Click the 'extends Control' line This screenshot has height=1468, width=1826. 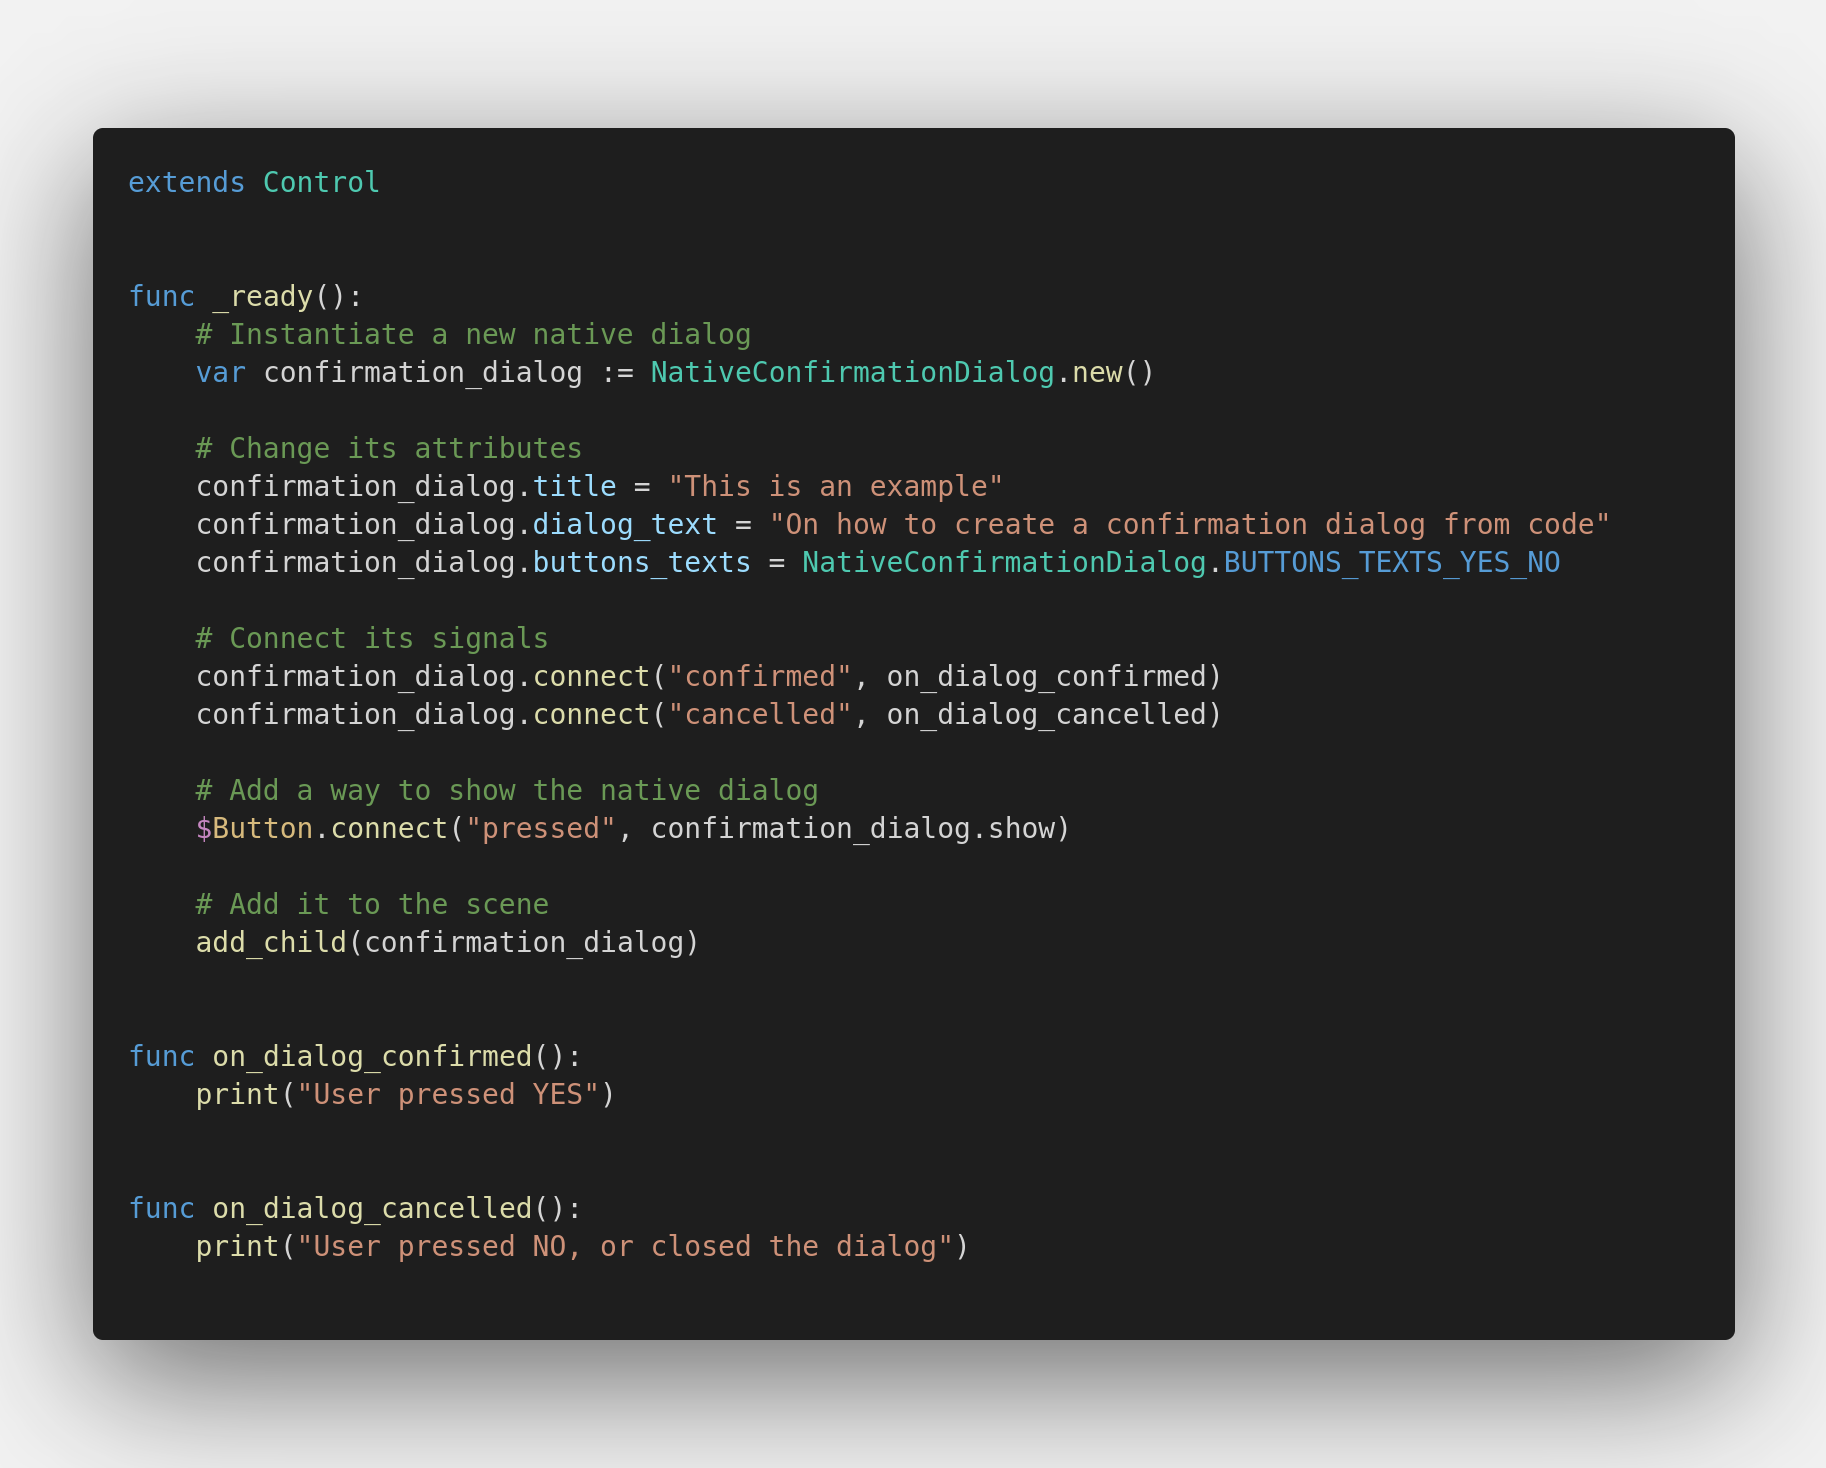pyautogui.click(x=254, y=182)
